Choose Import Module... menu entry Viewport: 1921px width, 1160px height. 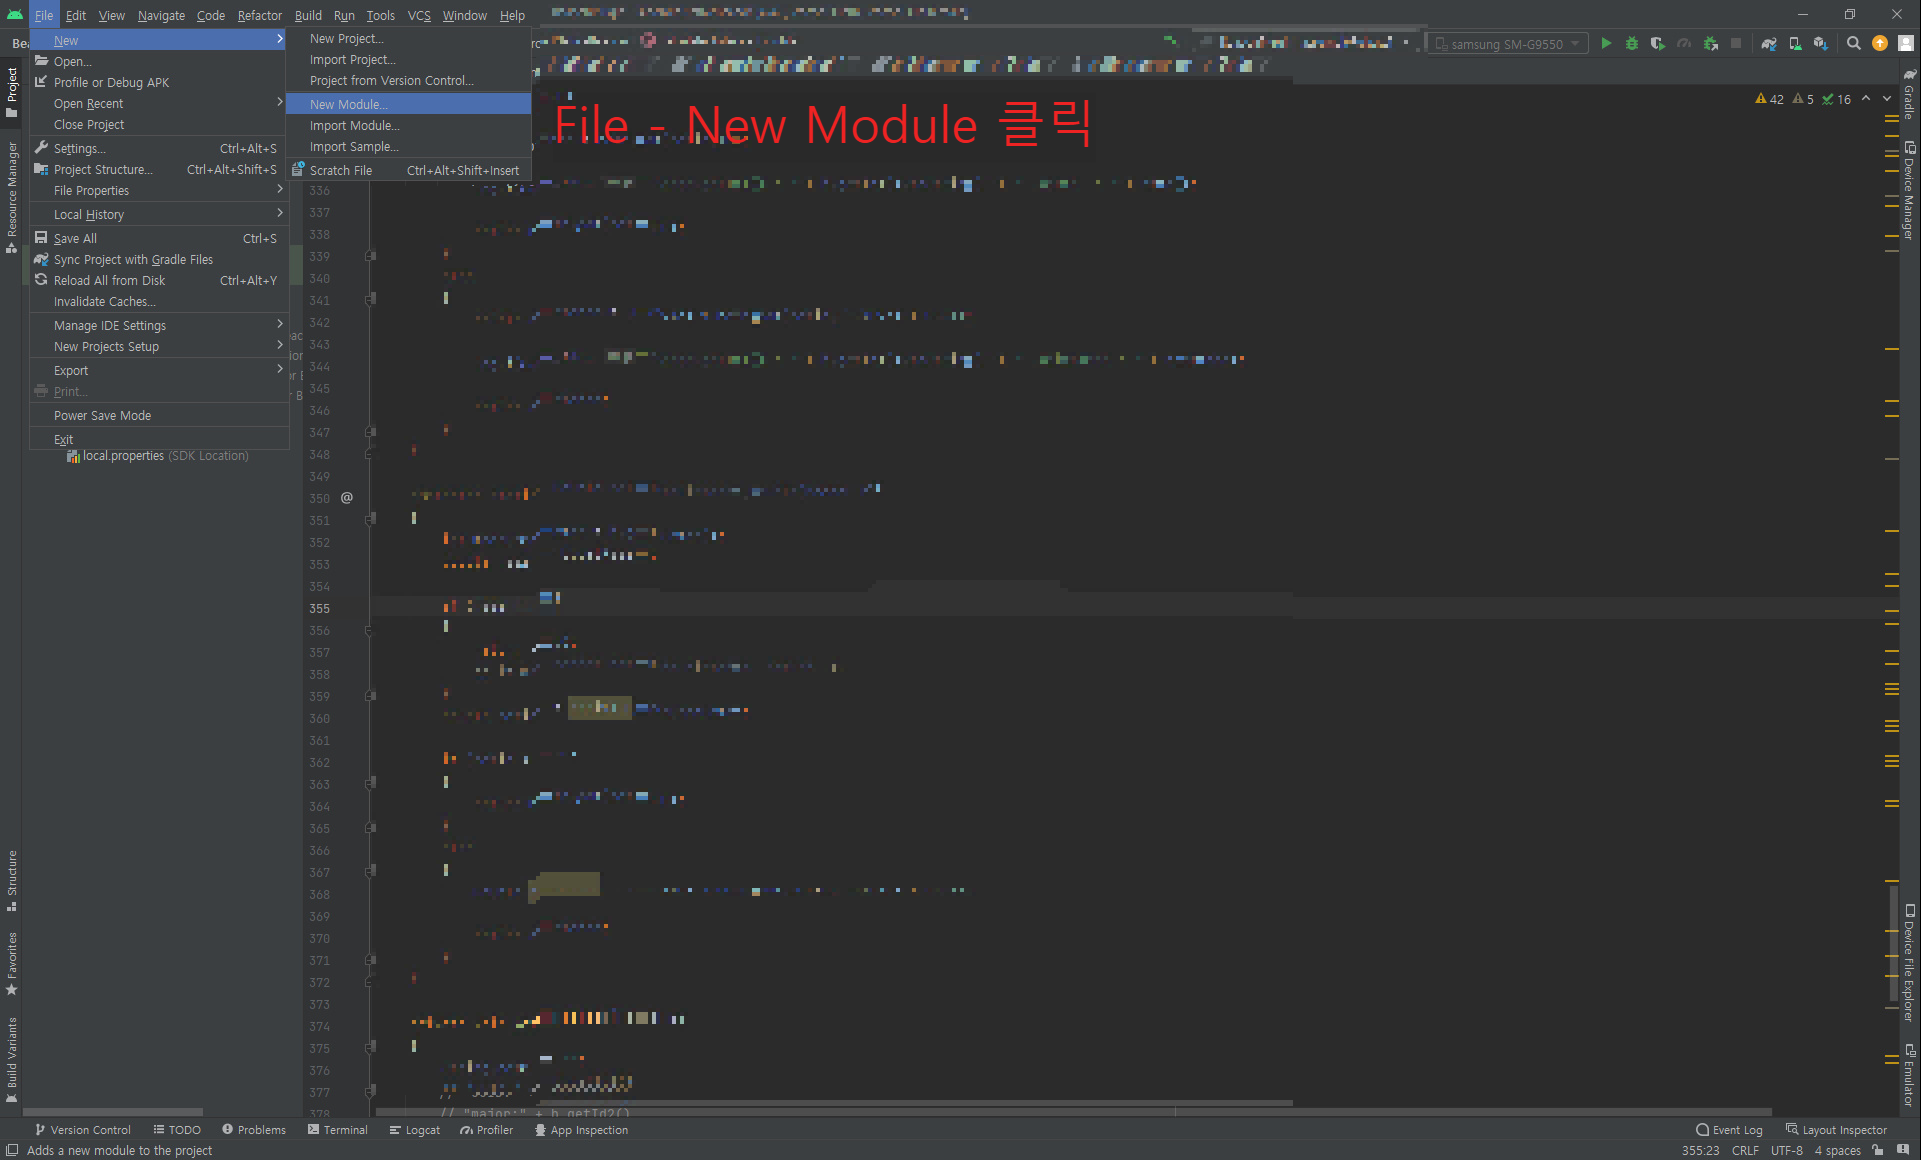[354, 125]
